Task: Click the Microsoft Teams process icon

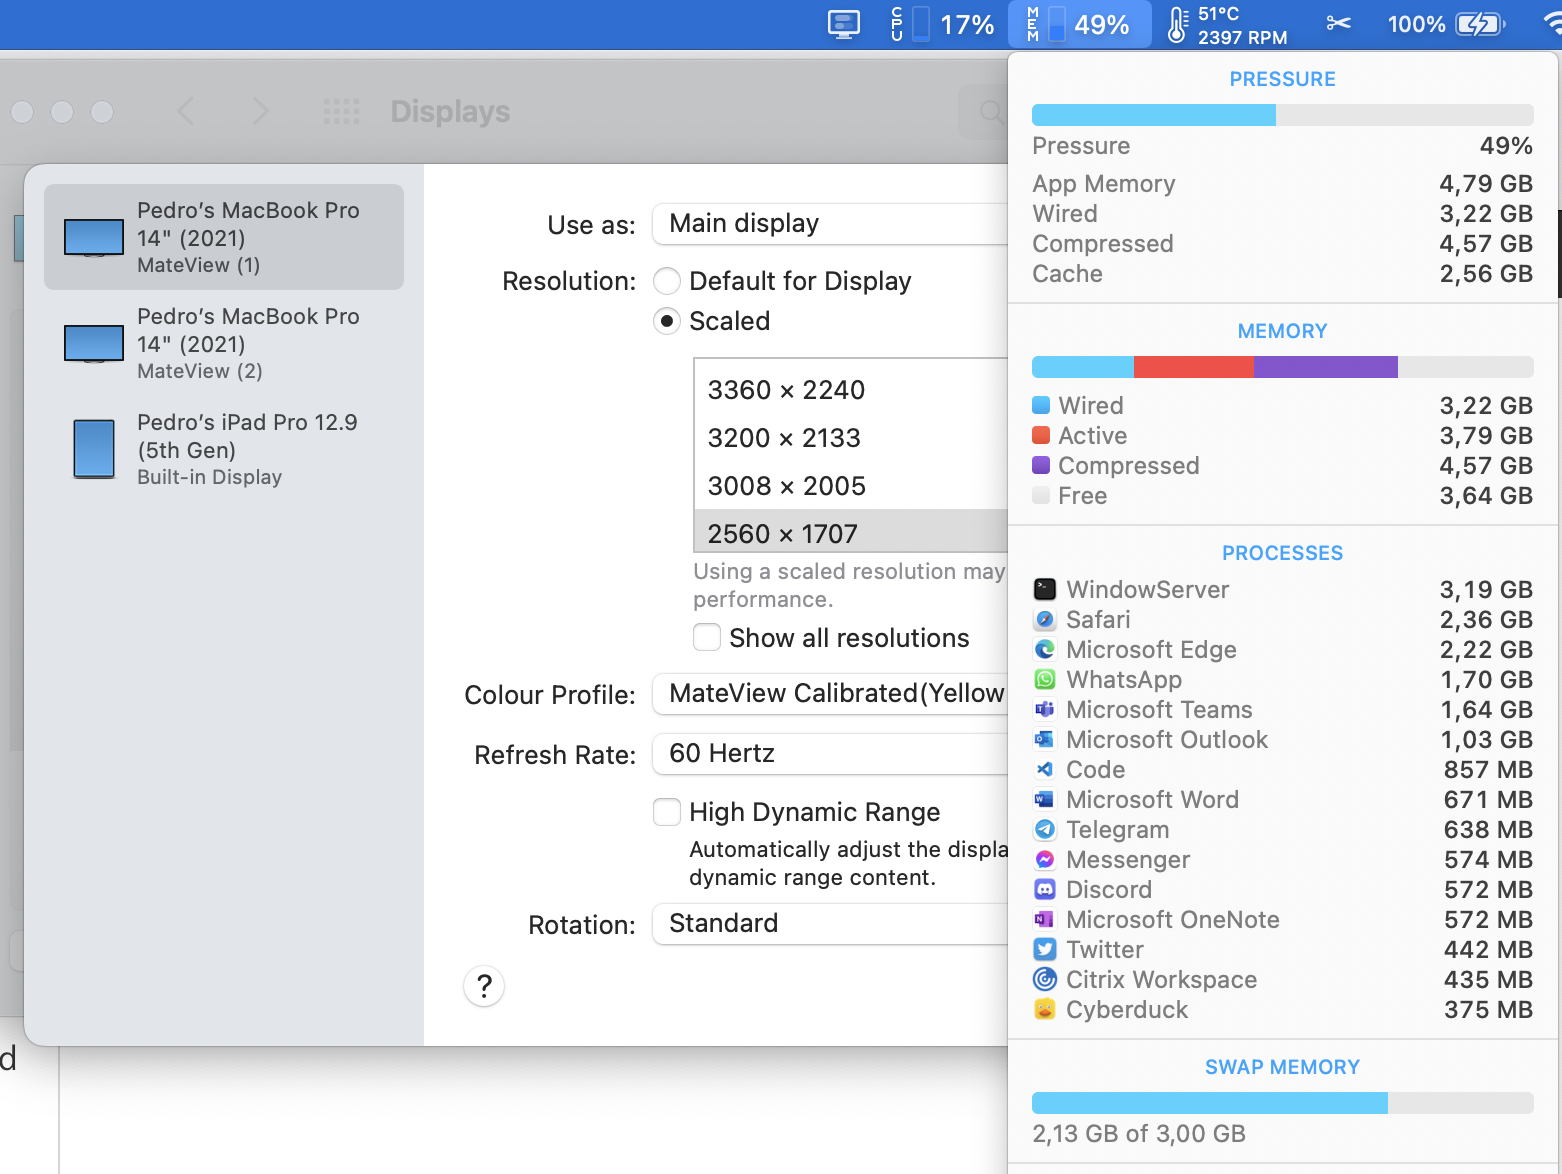Action: 1045,709
